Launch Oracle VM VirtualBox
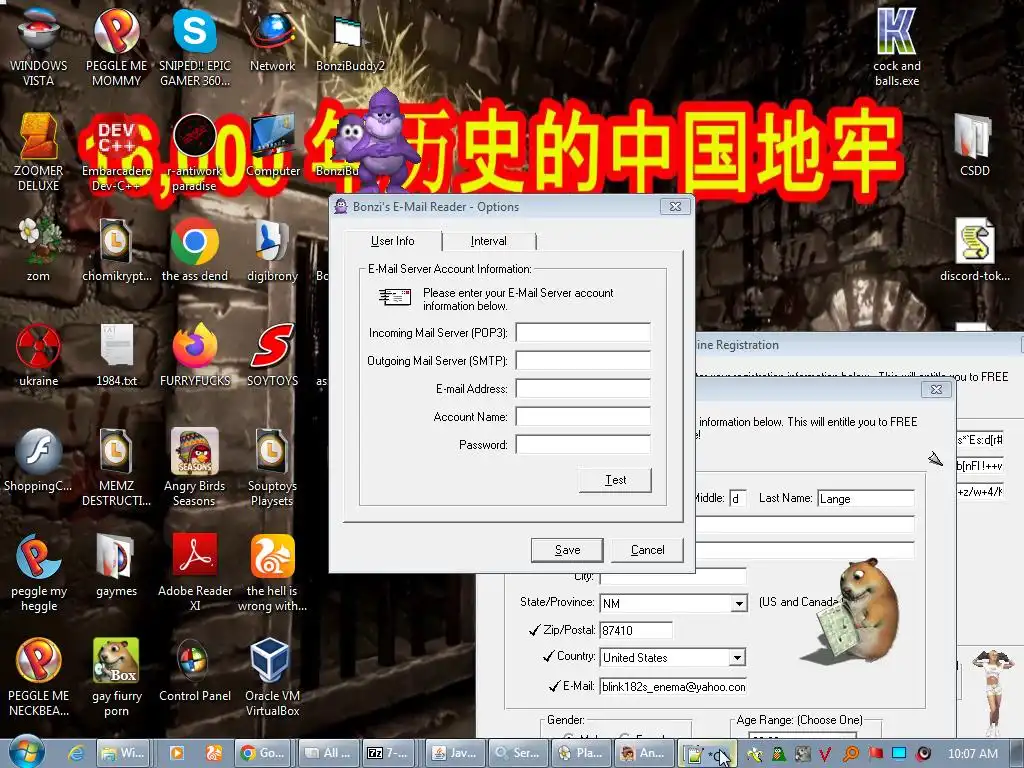Viewport: 1024px width, 768px height. (272, 678)
